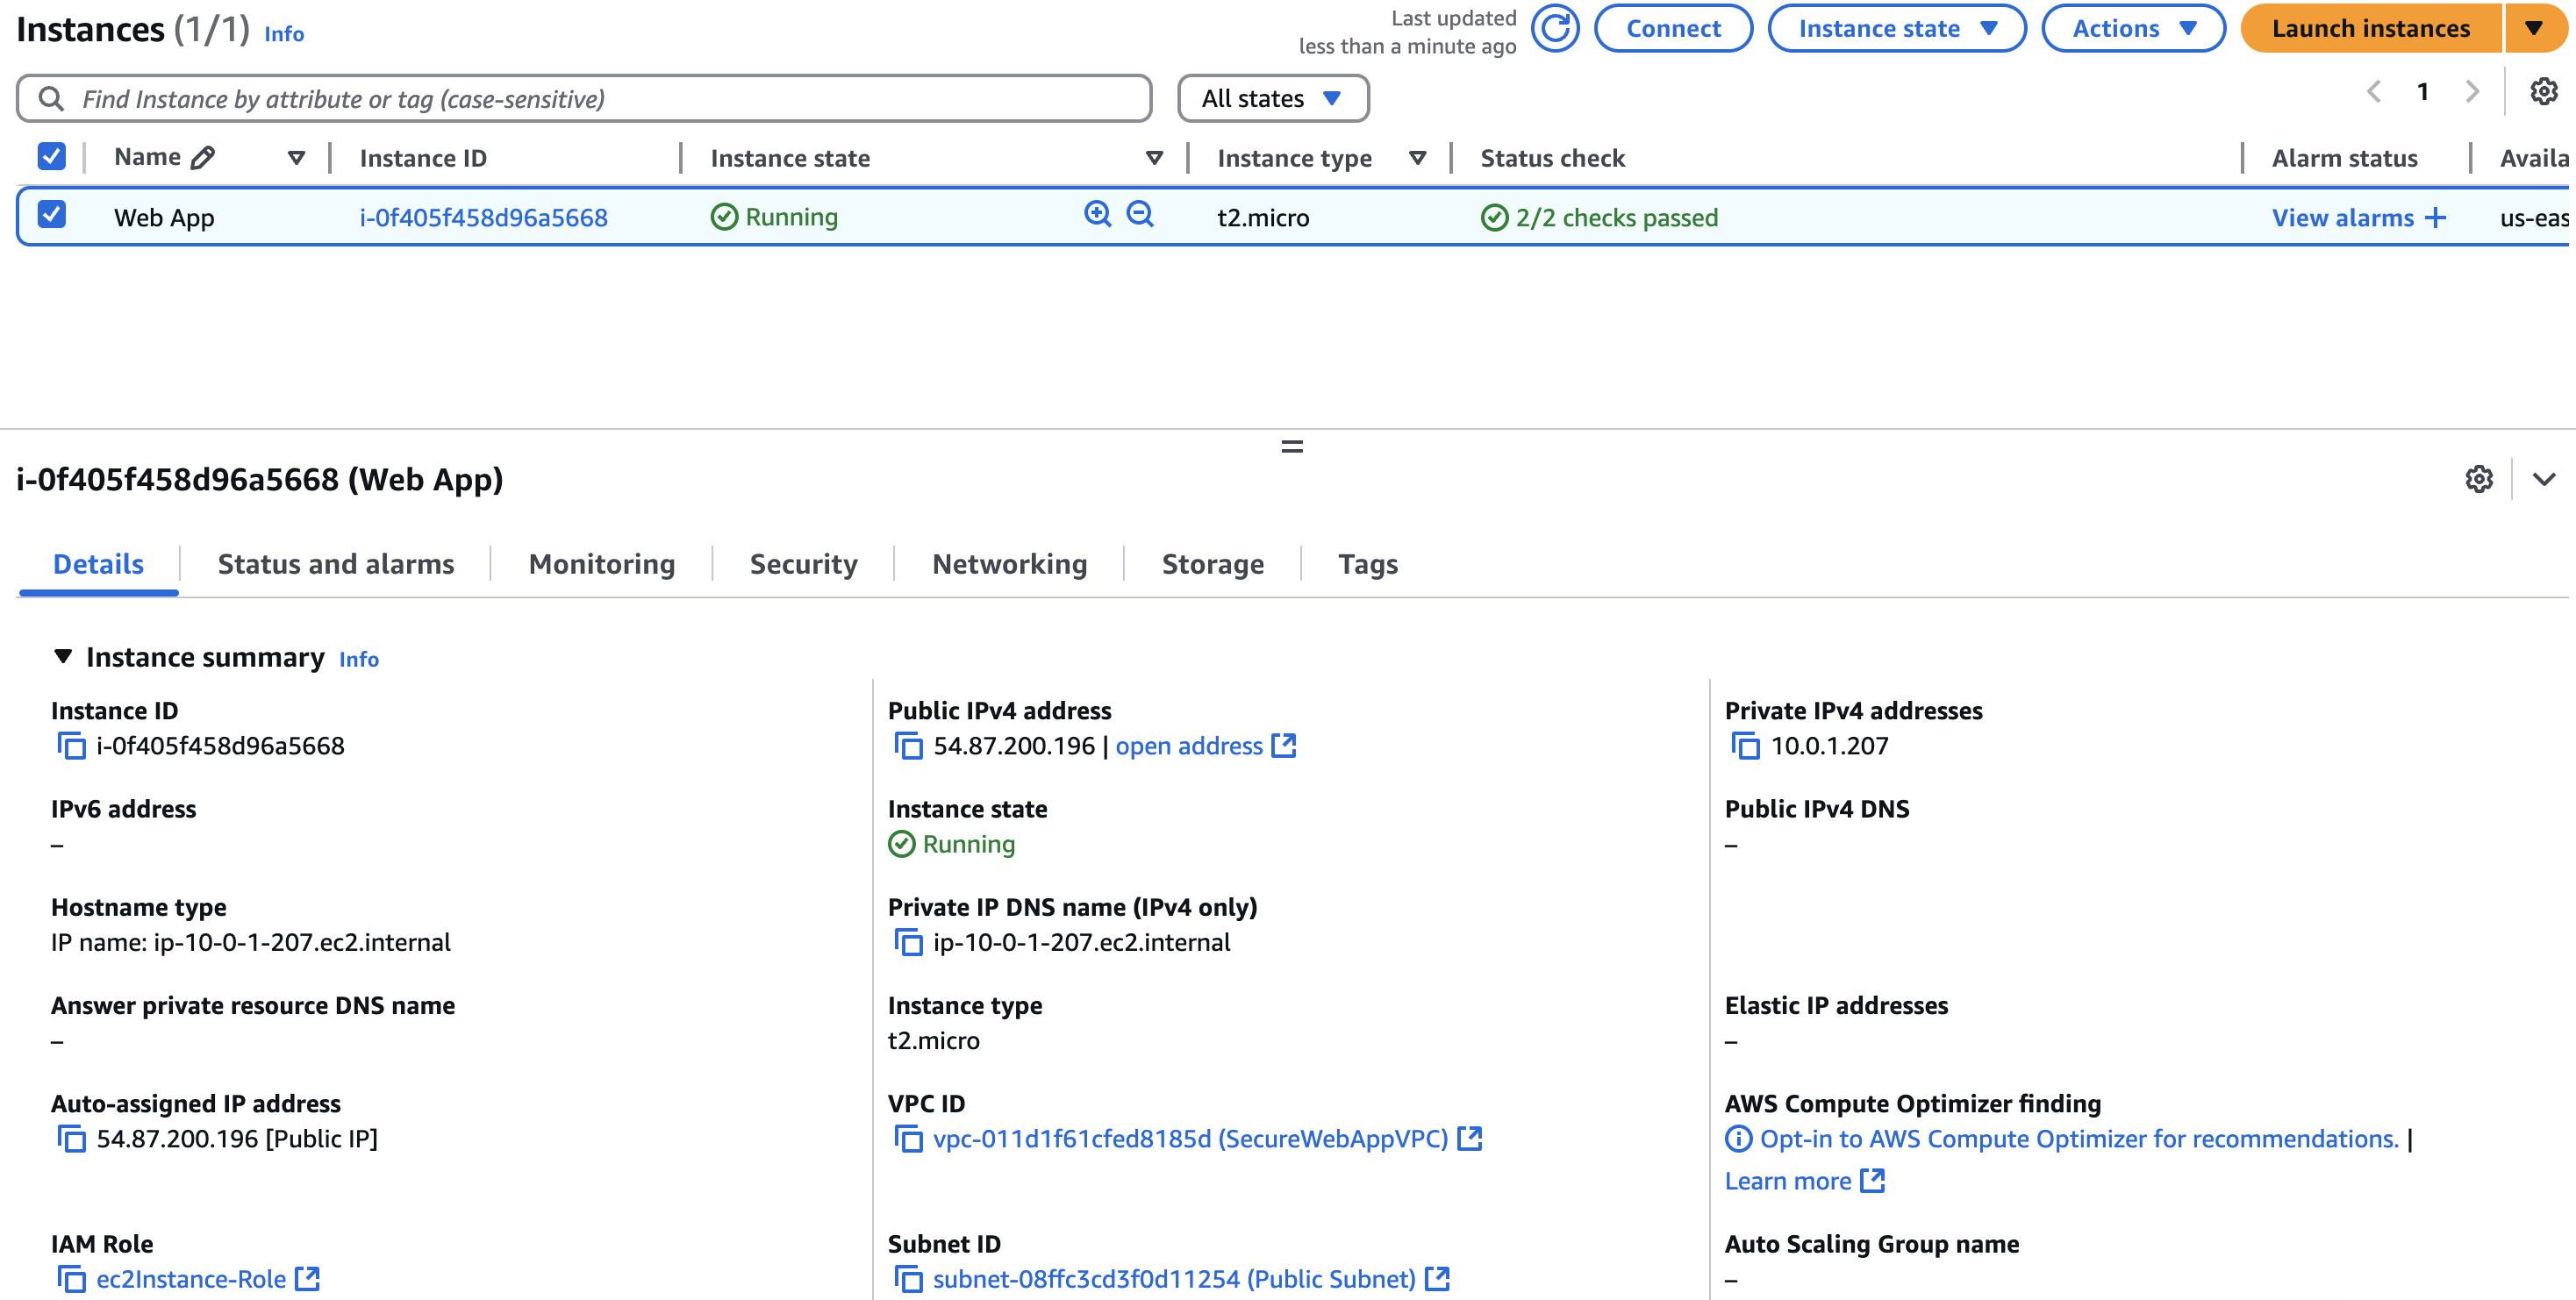Image resolution: width=2576 pixels, height=1300 pixels.
Task: Open the Actions dropdown
Action: (2131, 28)
